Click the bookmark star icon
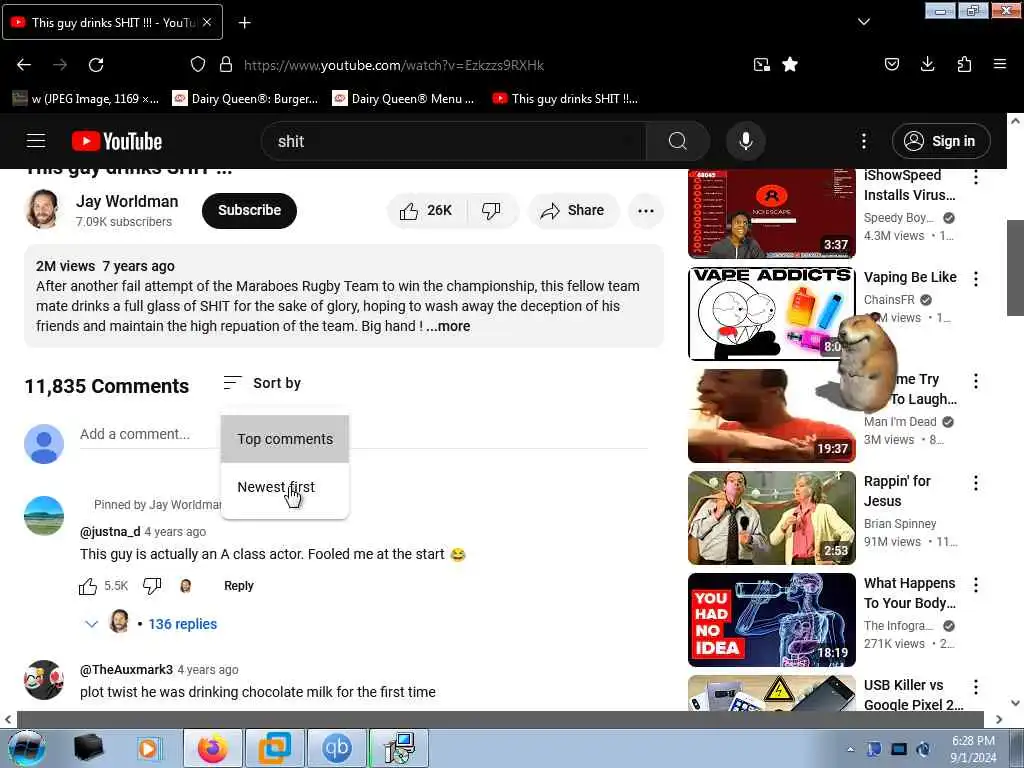The image size is (1024, 768). 790,64
